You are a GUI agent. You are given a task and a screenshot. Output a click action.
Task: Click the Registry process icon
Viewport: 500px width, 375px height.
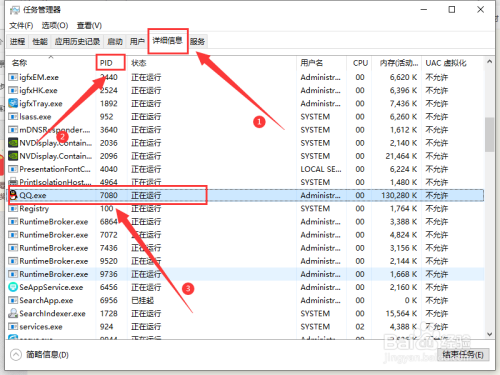13,208
